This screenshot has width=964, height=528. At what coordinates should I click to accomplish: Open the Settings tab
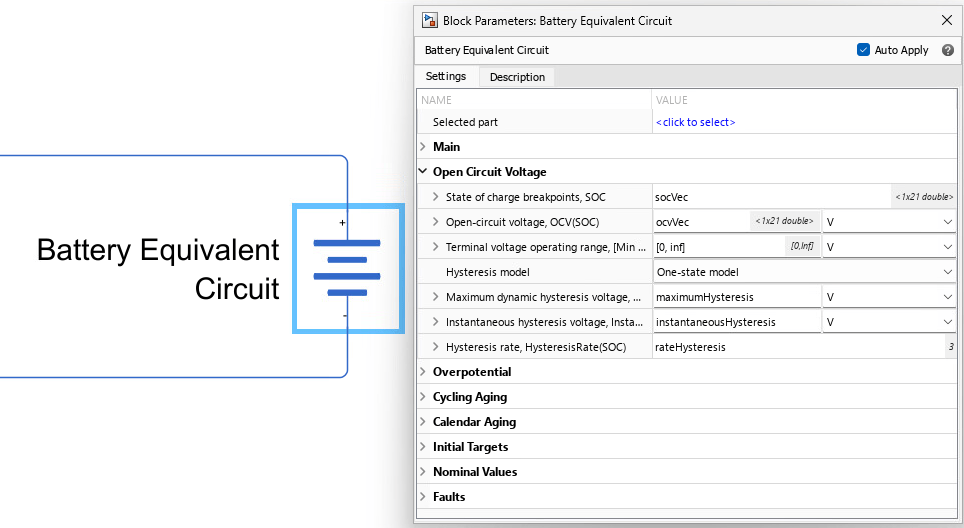[x=446, y=76]
